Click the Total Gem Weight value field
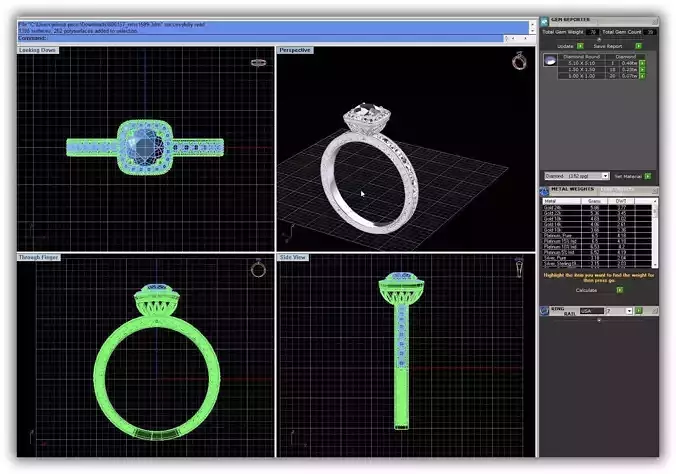Viewport: 676px width, 474px height. tap(593, 32)
